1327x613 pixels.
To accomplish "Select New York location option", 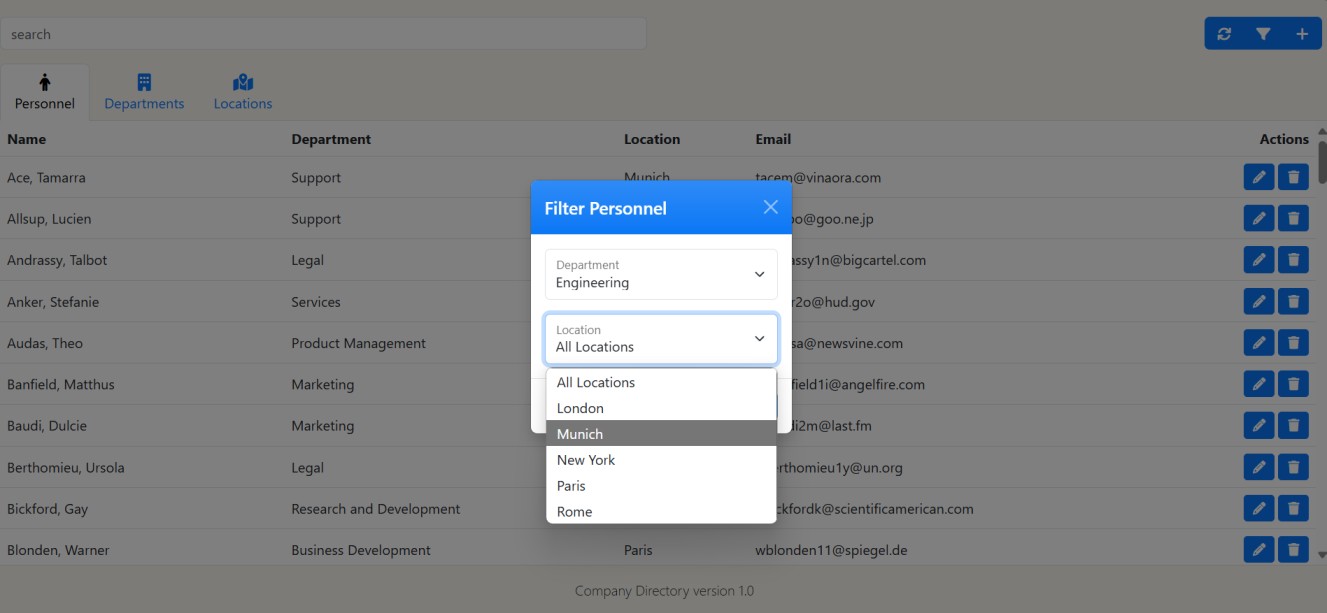I will click(661, 460).
